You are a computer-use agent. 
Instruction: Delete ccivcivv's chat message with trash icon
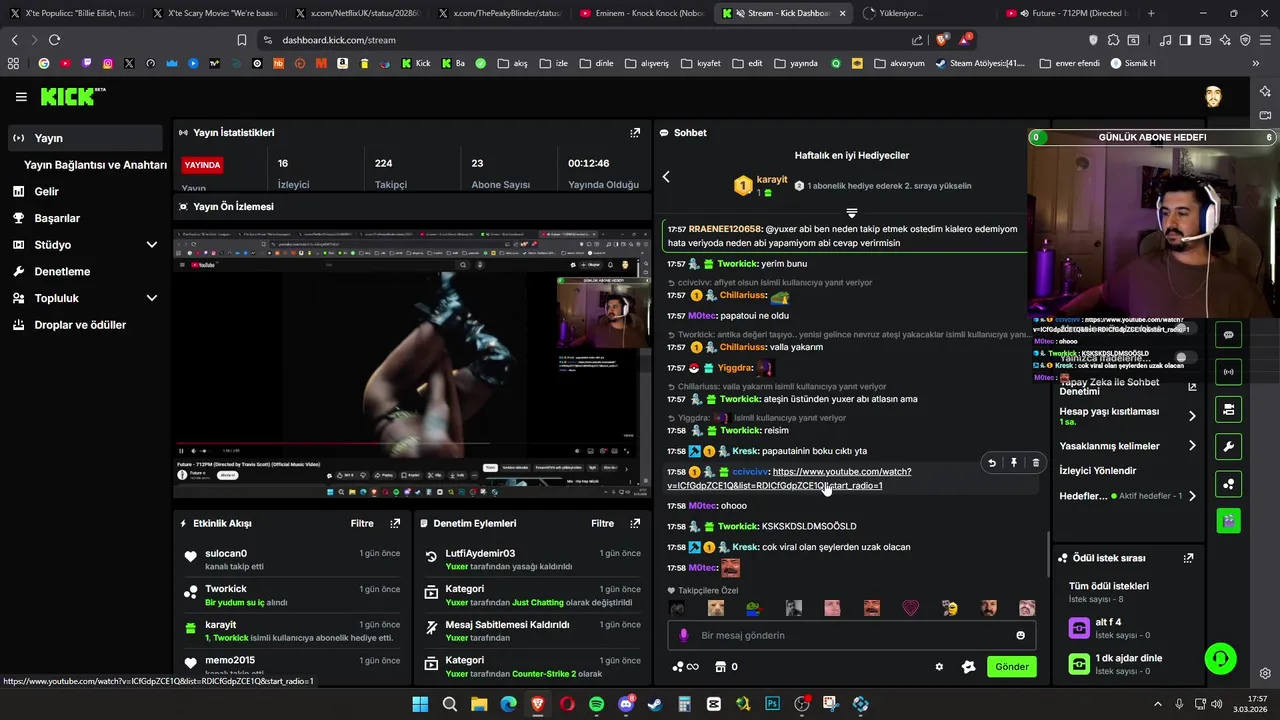point(1036,463)
